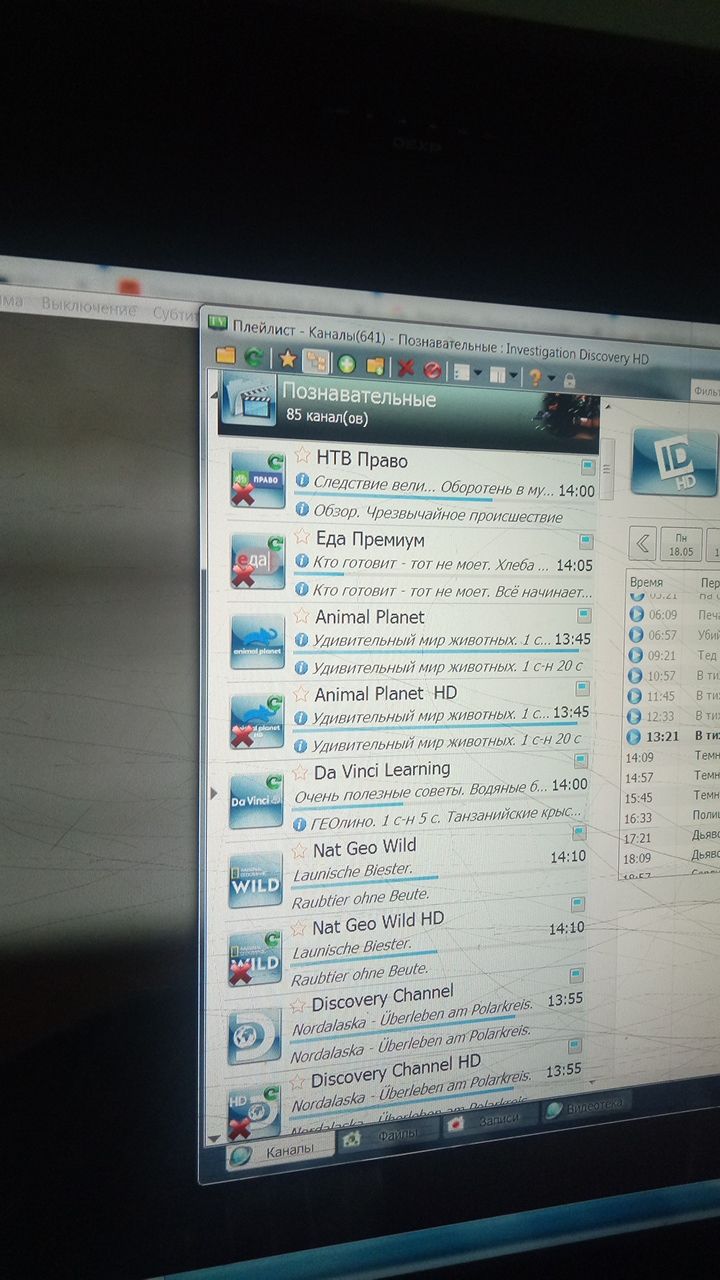Image resolution: width=720 pixels, height=1280 pixels.
Task: Open playlist folder icon in the toolbar
Action: tap(225, 355)
